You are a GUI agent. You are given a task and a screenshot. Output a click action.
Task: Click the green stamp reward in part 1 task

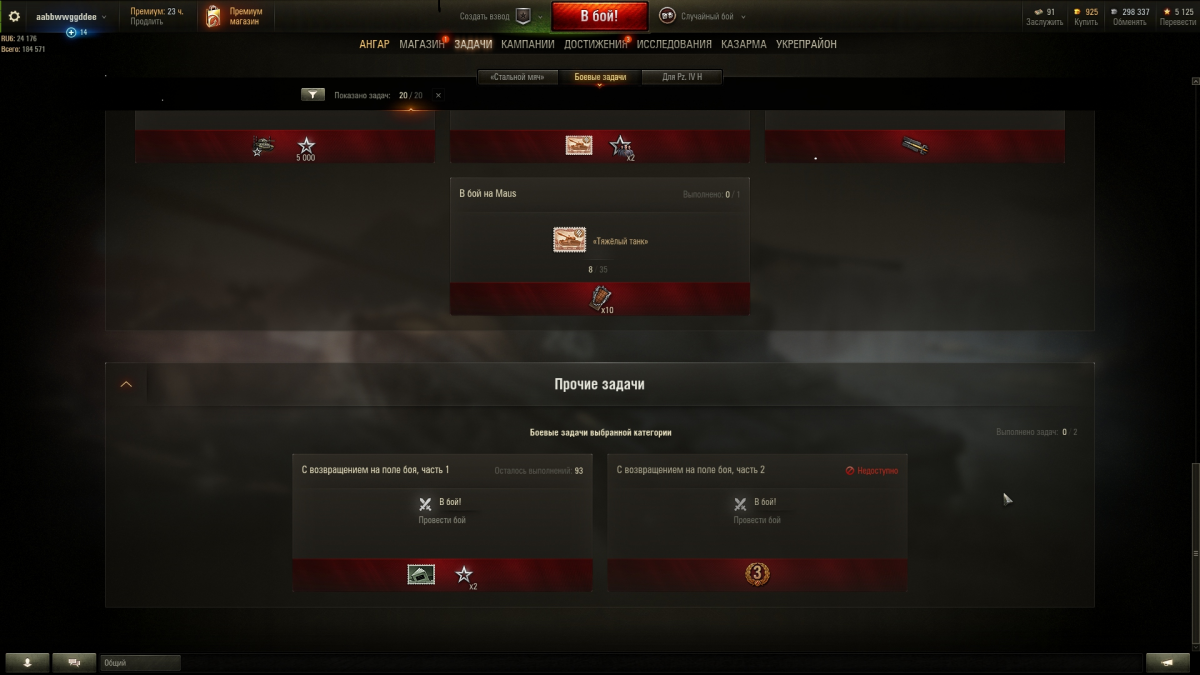coord(421,574)
